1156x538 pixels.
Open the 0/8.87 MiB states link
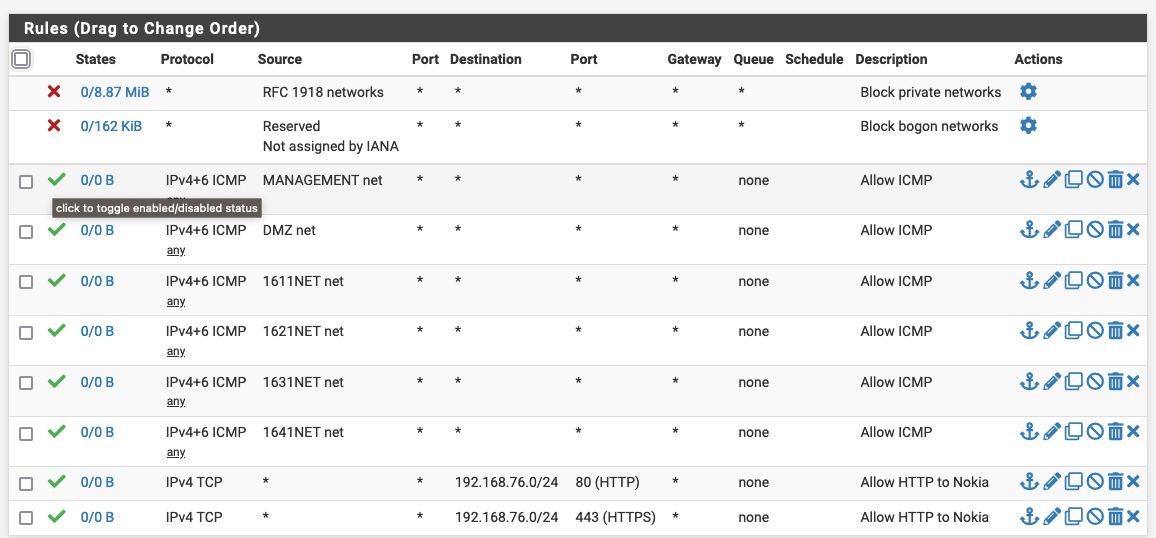pyautogui.click(x=115, y=92)
